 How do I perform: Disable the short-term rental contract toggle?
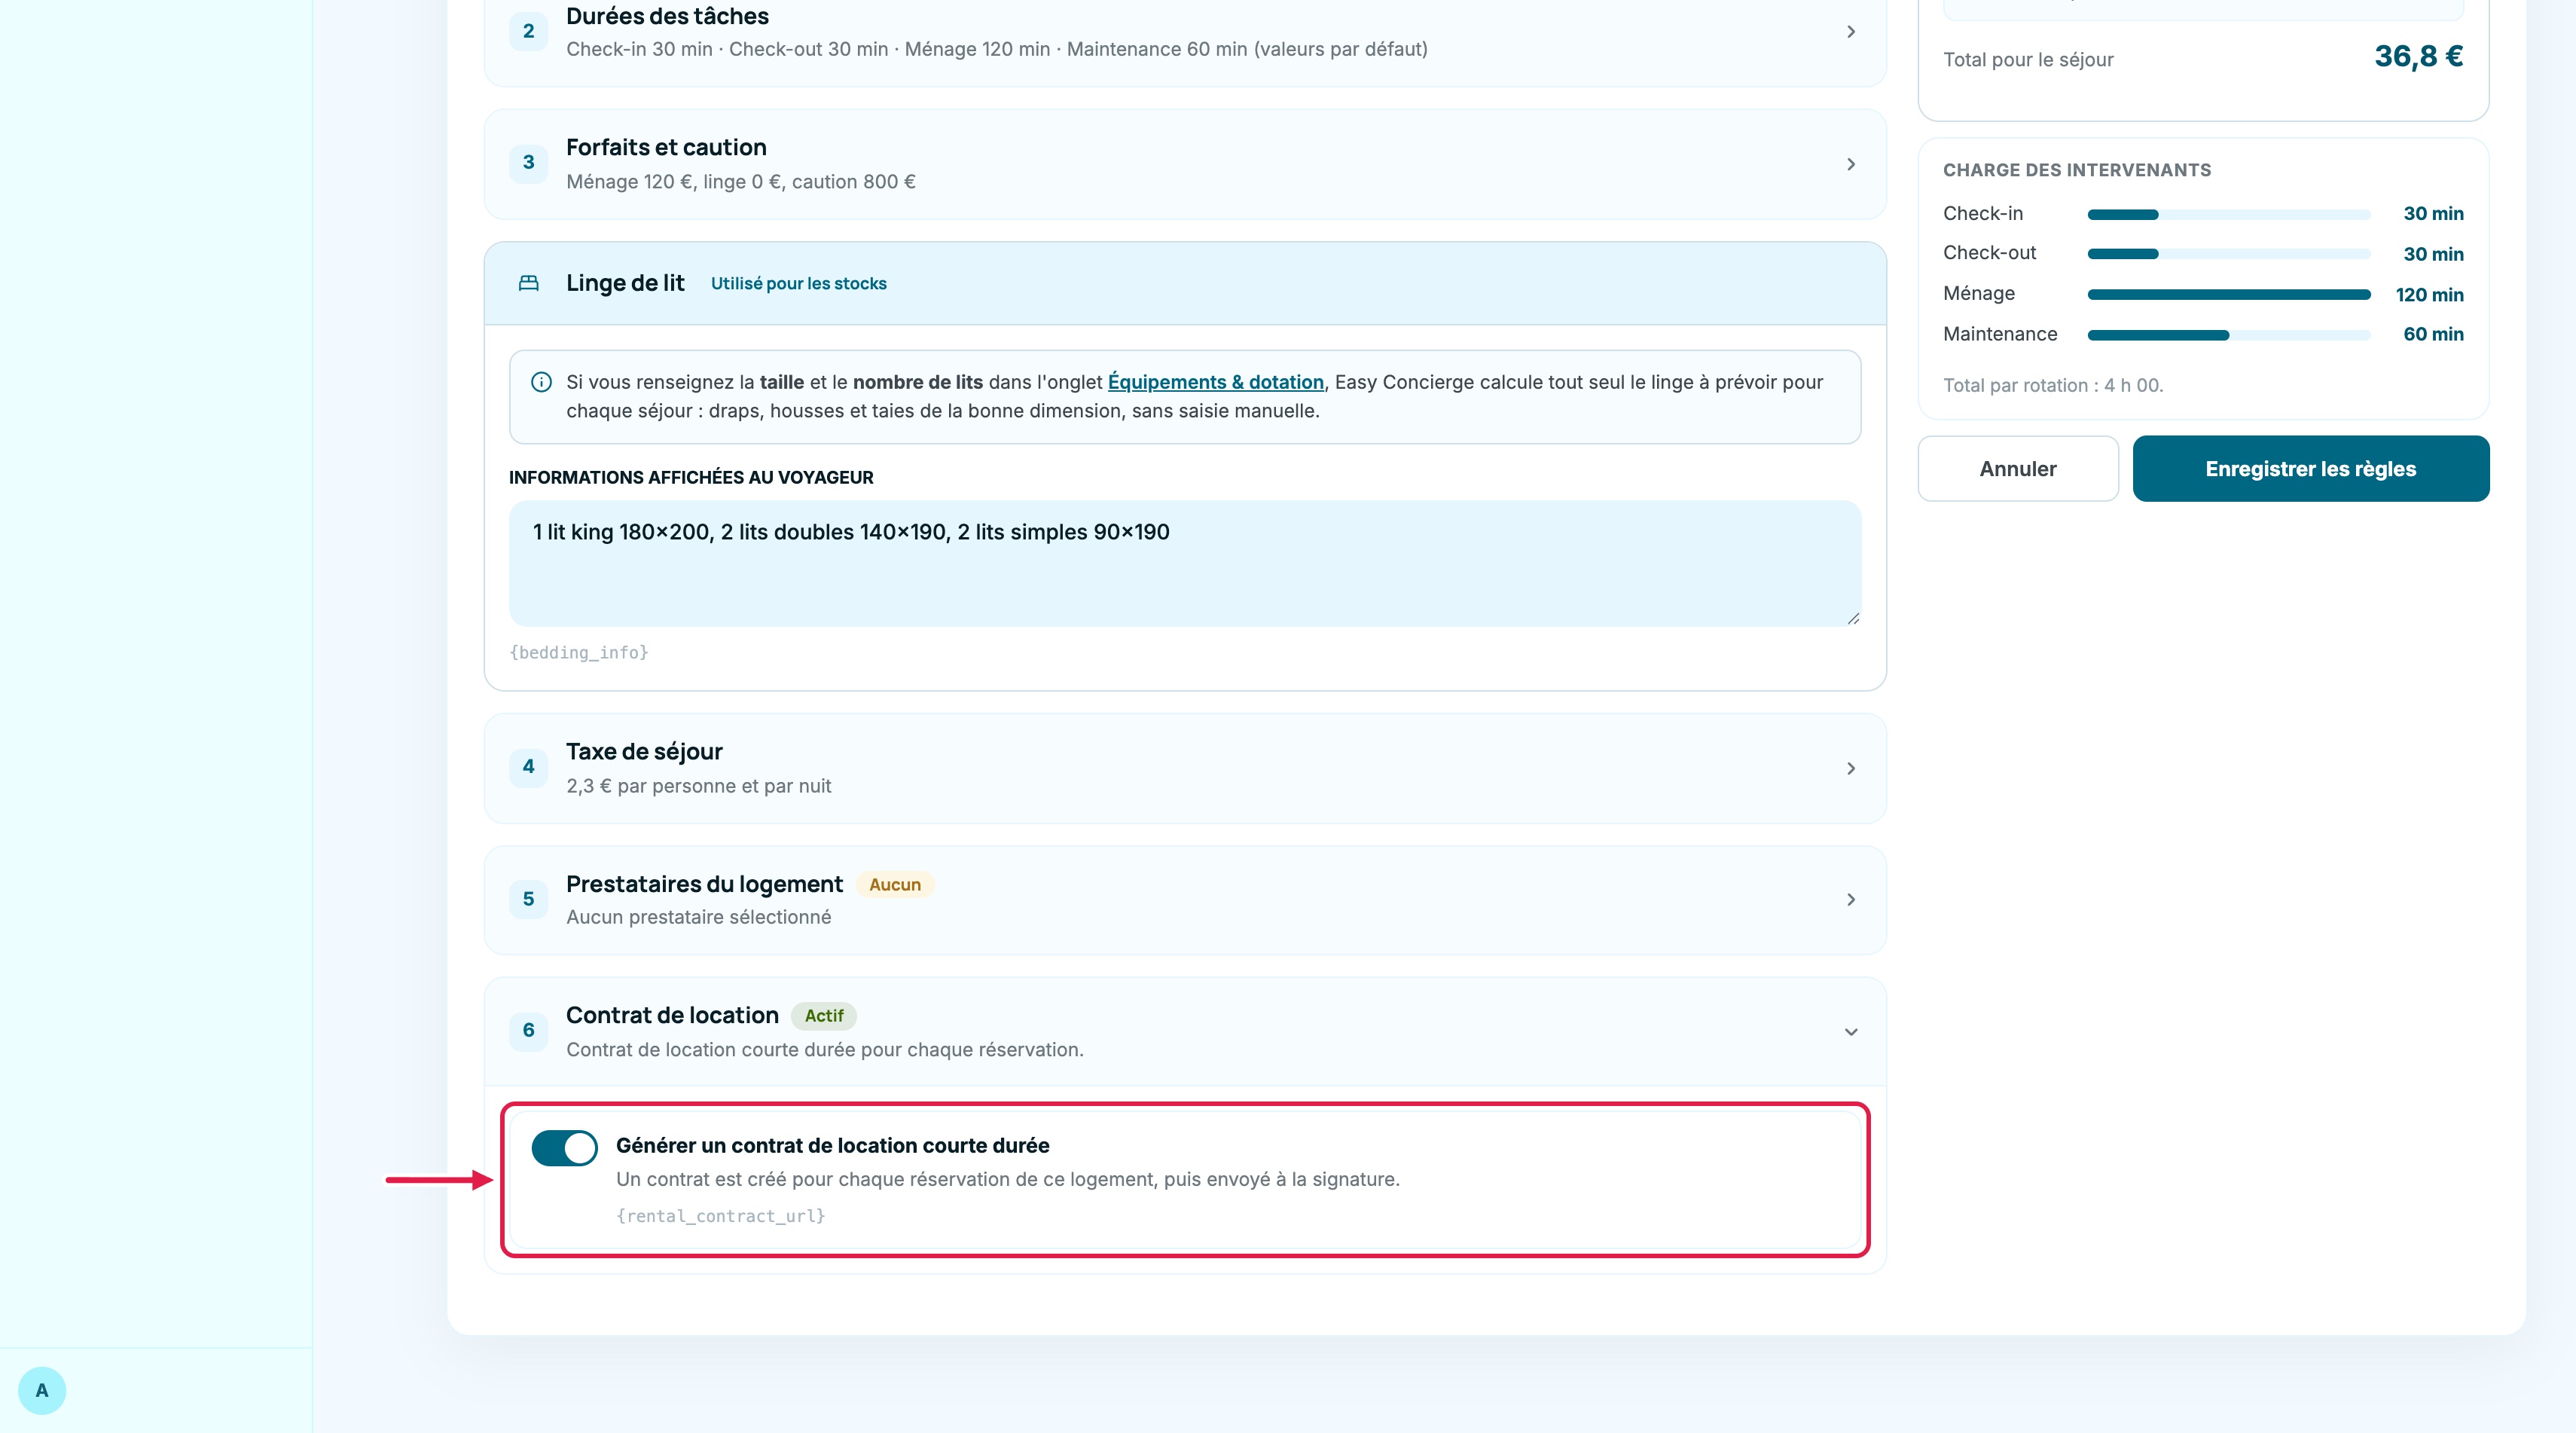[x=564, y=1148]
